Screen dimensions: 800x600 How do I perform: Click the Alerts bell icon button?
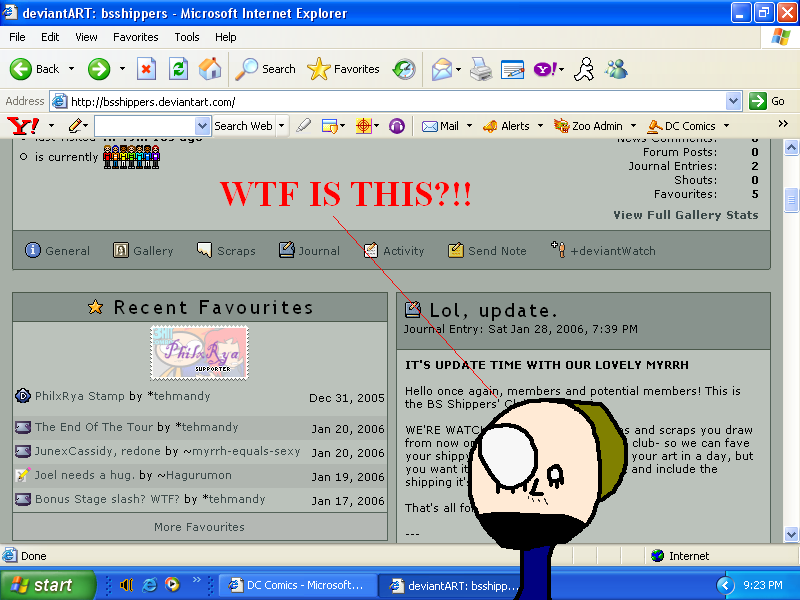[x=506, y=126]
